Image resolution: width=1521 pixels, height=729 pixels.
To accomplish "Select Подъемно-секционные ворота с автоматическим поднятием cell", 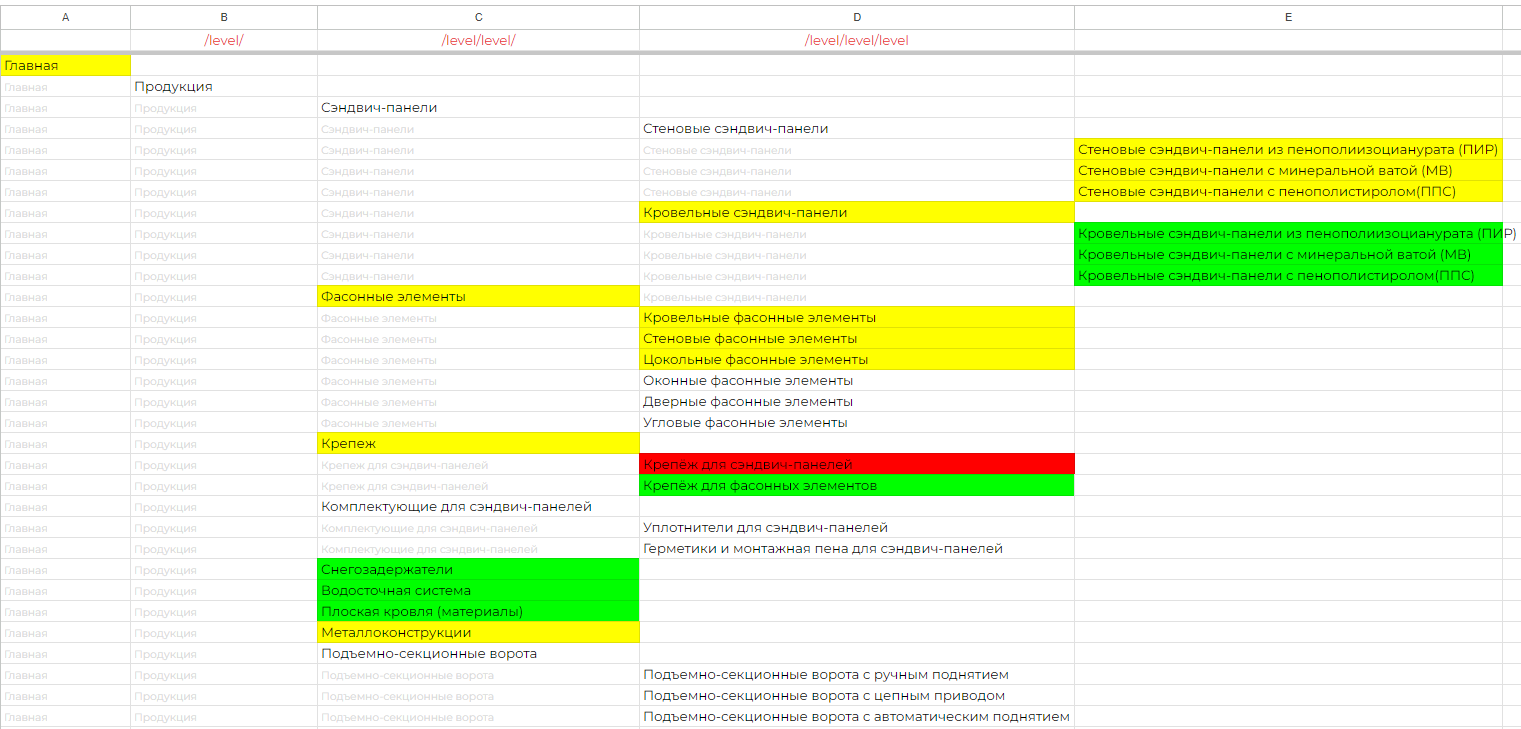I will (x=857, y=716).
